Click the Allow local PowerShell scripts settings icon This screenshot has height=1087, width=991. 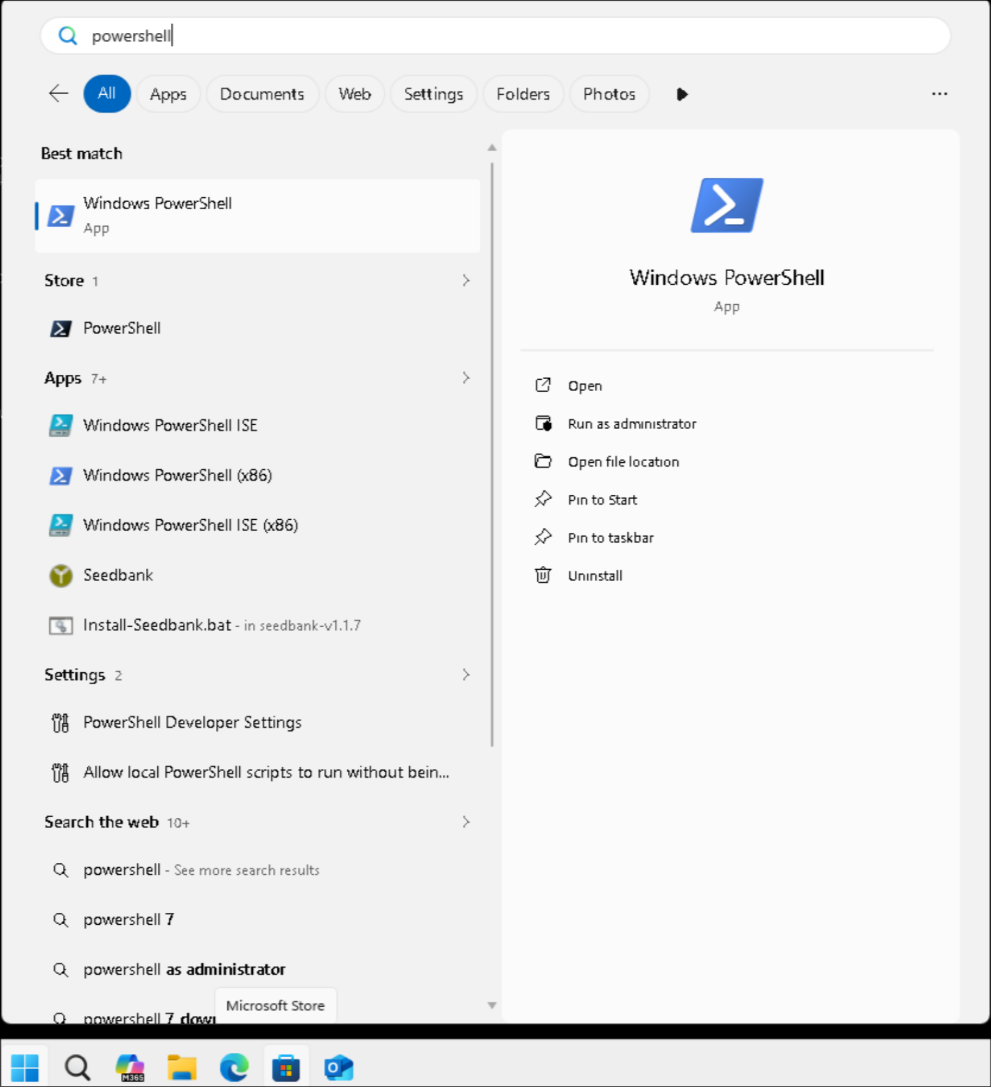click(60, 772)
